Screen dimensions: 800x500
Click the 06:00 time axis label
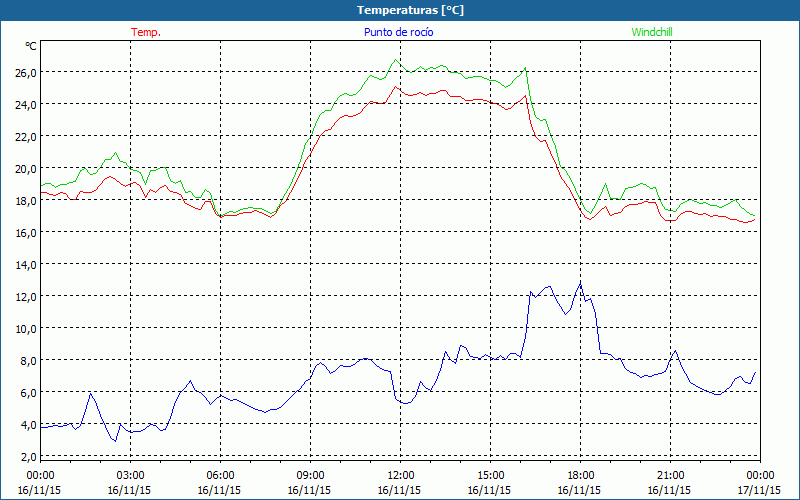coord(220,476)
